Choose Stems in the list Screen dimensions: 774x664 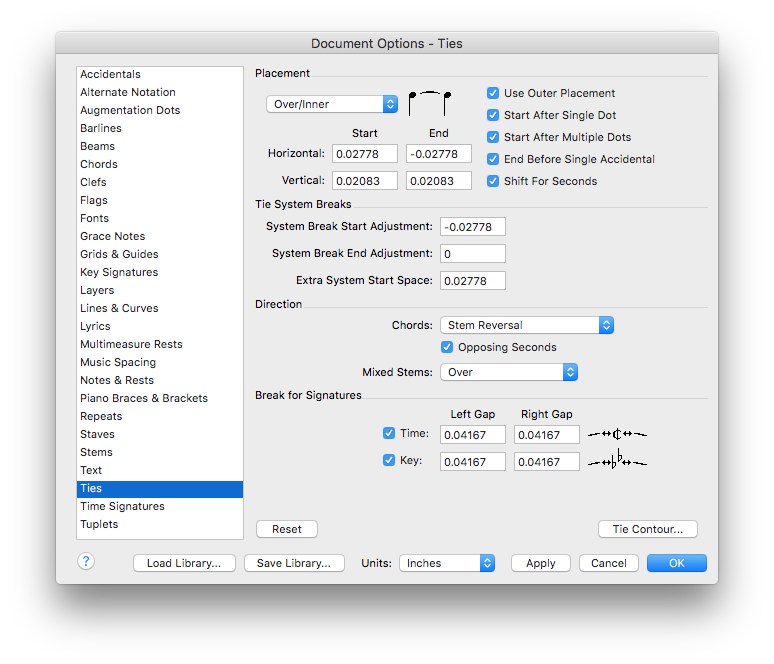160,453
